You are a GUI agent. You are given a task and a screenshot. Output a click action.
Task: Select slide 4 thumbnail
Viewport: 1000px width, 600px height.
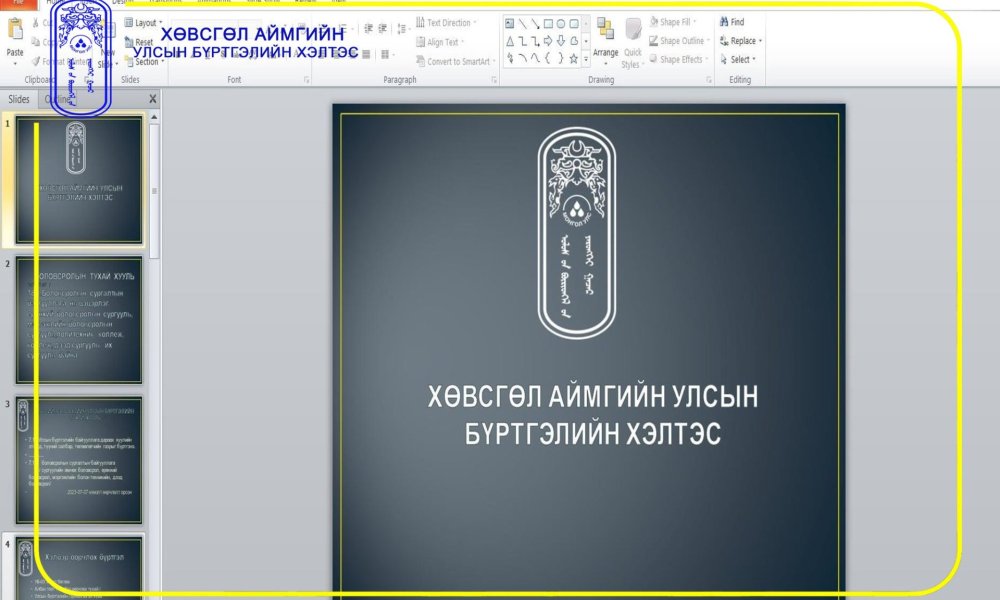pyautogui.click(x=79, y=567)
